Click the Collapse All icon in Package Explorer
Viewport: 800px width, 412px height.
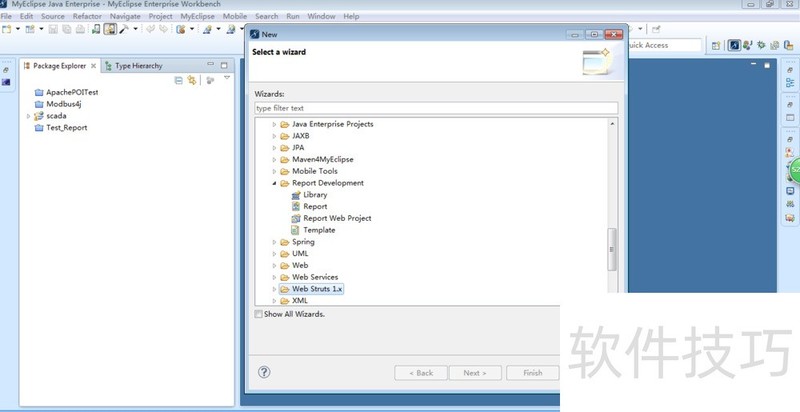tap(179, 80)
